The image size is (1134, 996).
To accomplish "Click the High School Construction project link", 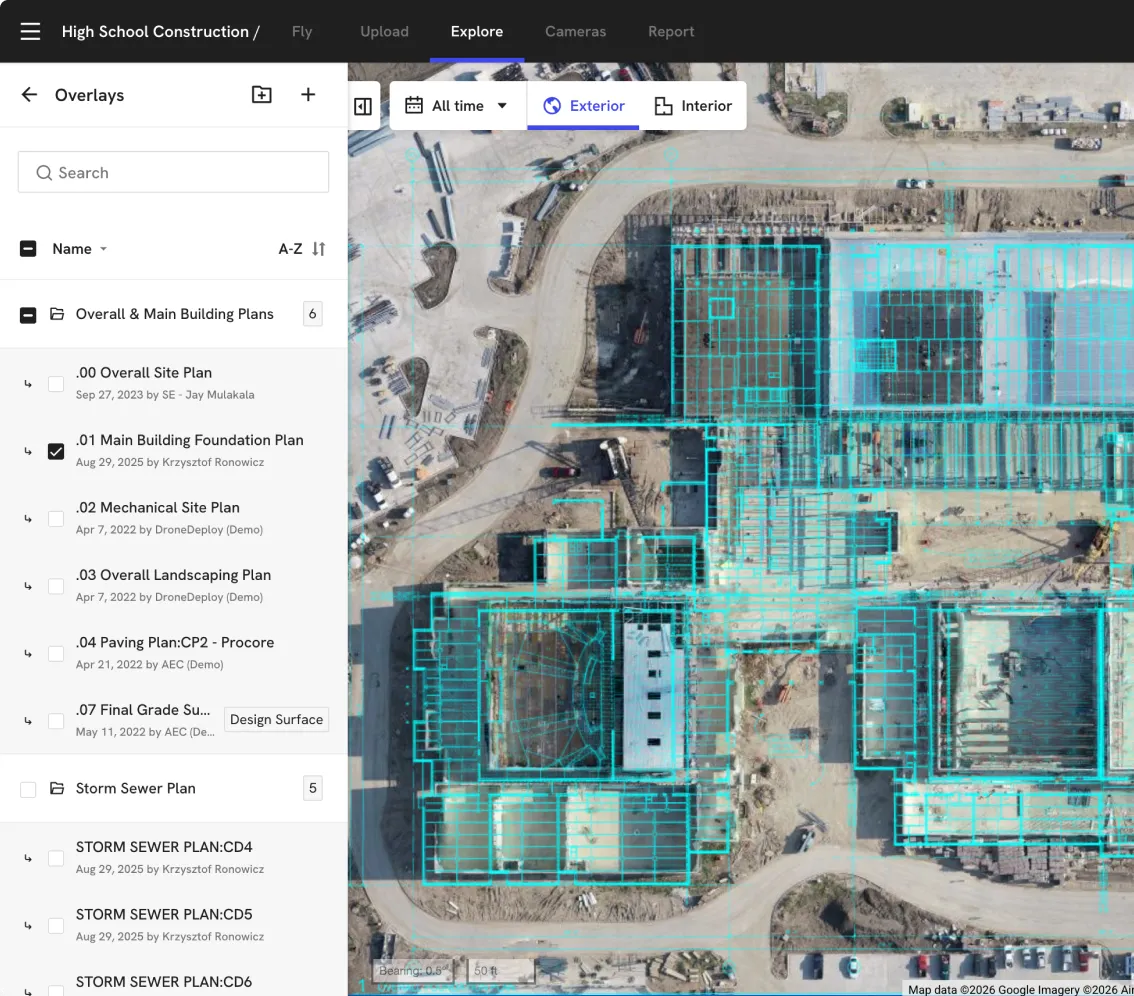I will click(x=155, y=32).
